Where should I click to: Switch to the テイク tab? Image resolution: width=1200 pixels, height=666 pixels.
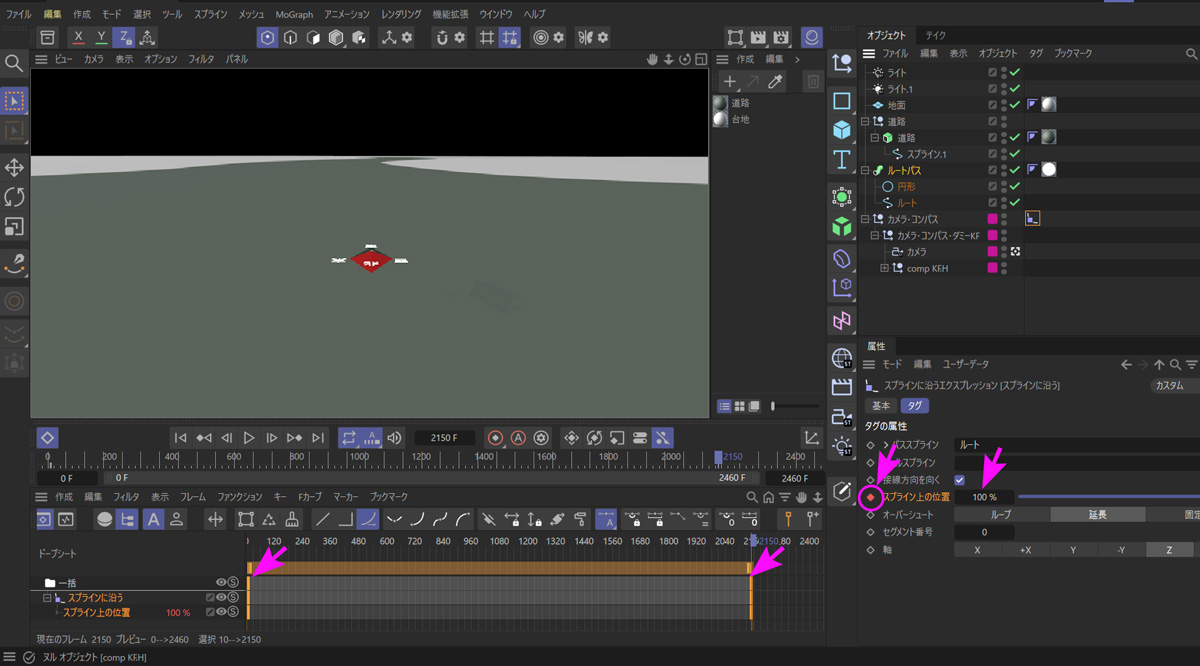point(936,35)
